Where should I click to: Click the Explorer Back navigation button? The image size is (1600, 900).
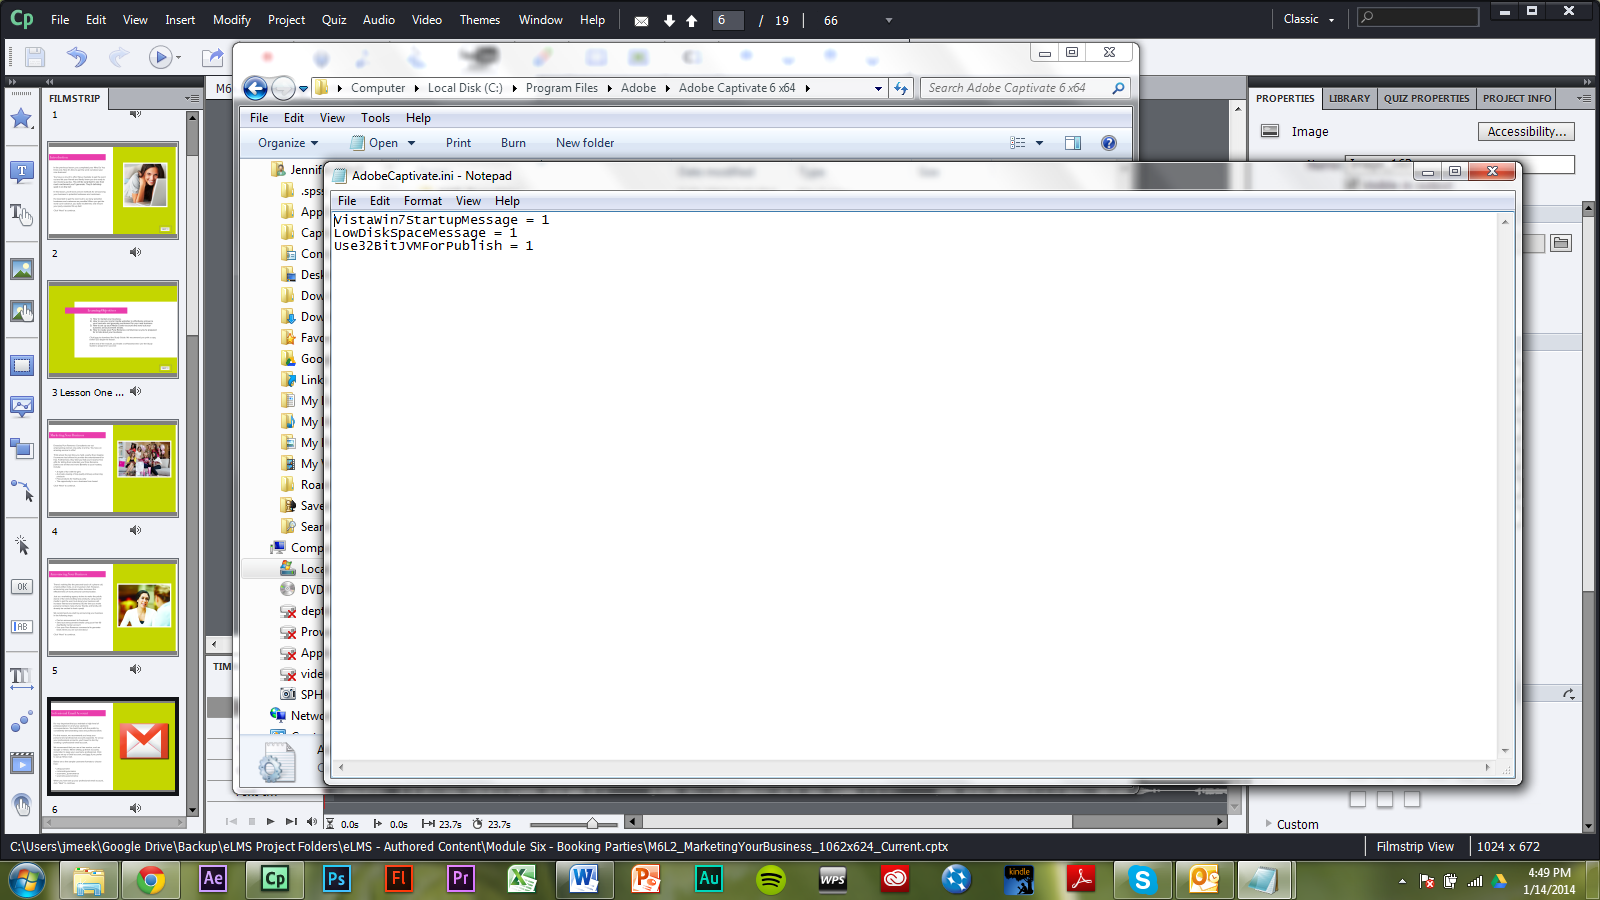coord(256,89)
